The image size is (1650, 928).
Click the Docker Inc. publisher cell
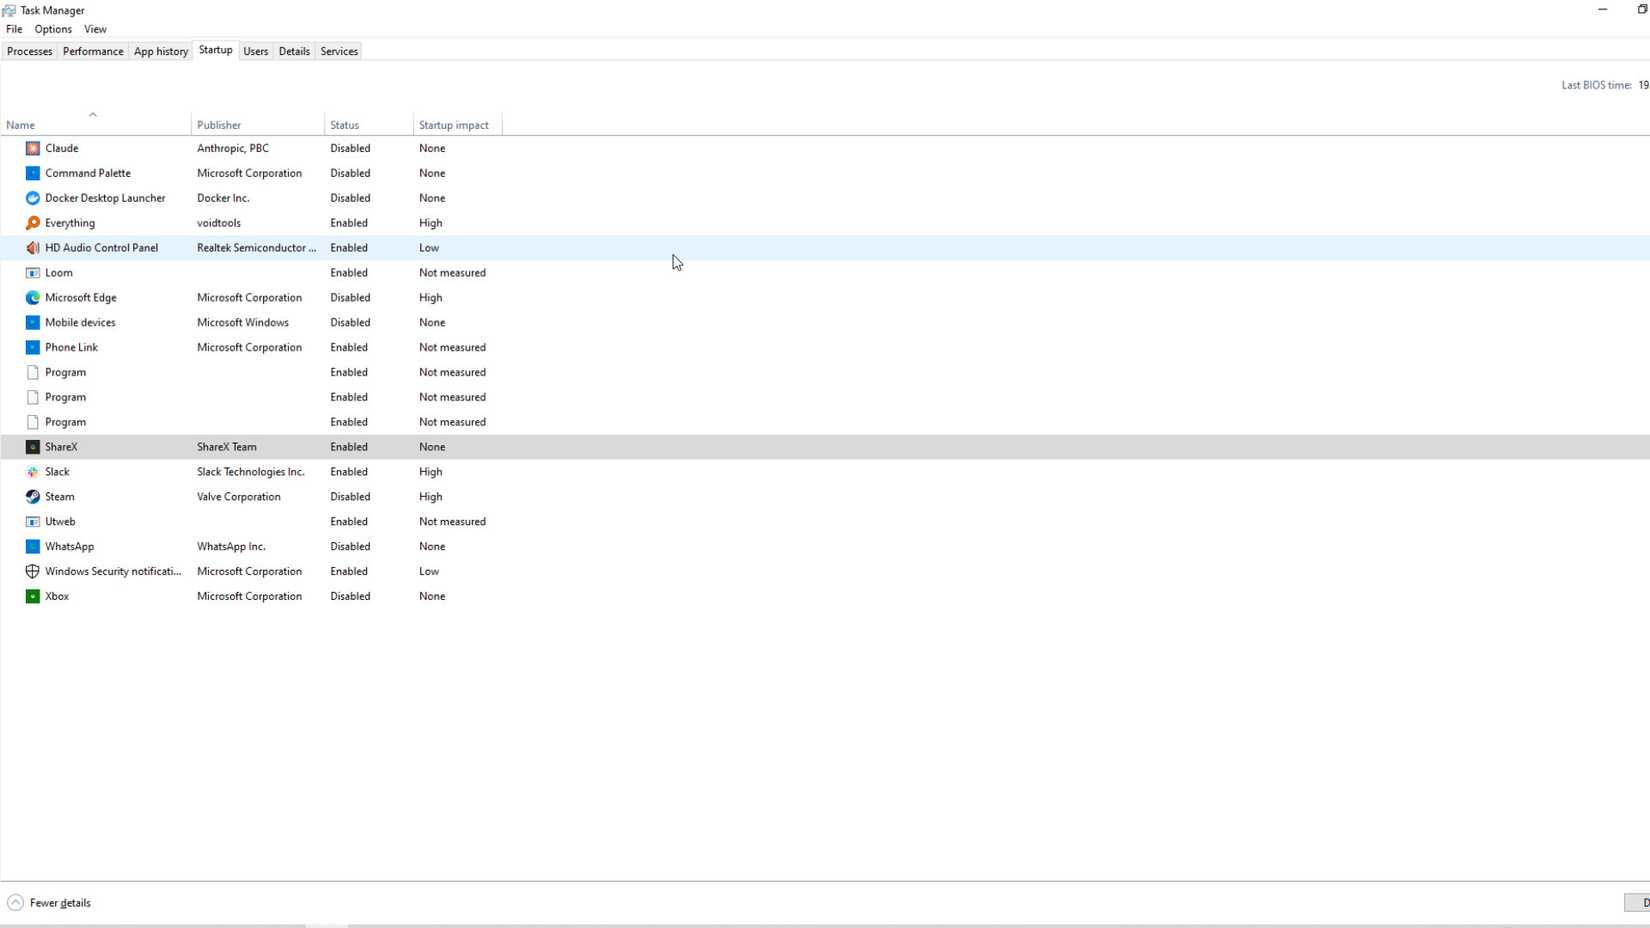(x=223, y=198)
